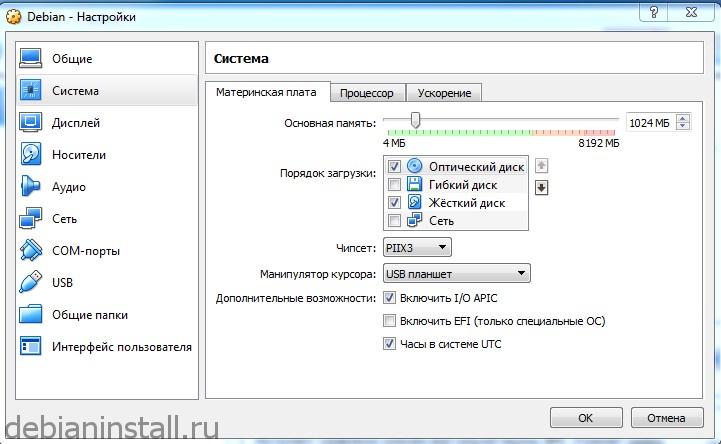
Task: Click the optical disc icon in boot order
Action: pyautogui.click(x=414, y=166)
